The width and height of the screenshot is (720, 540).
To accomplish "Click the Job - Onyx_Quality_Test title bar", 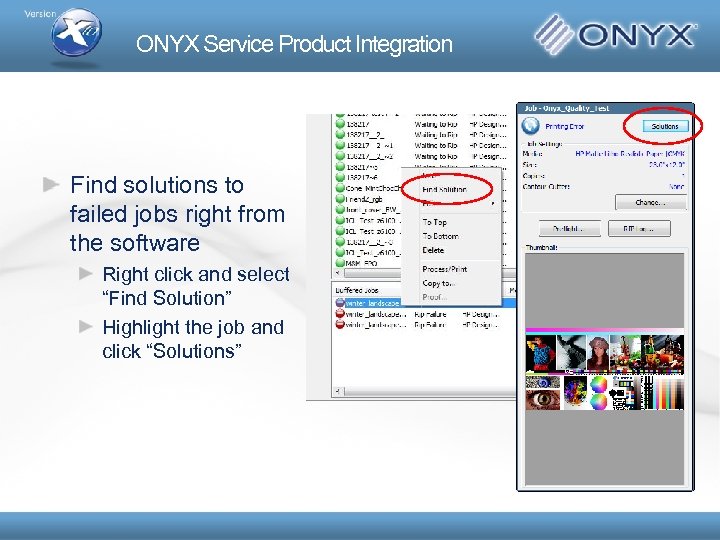I will [x=605, y=108].
